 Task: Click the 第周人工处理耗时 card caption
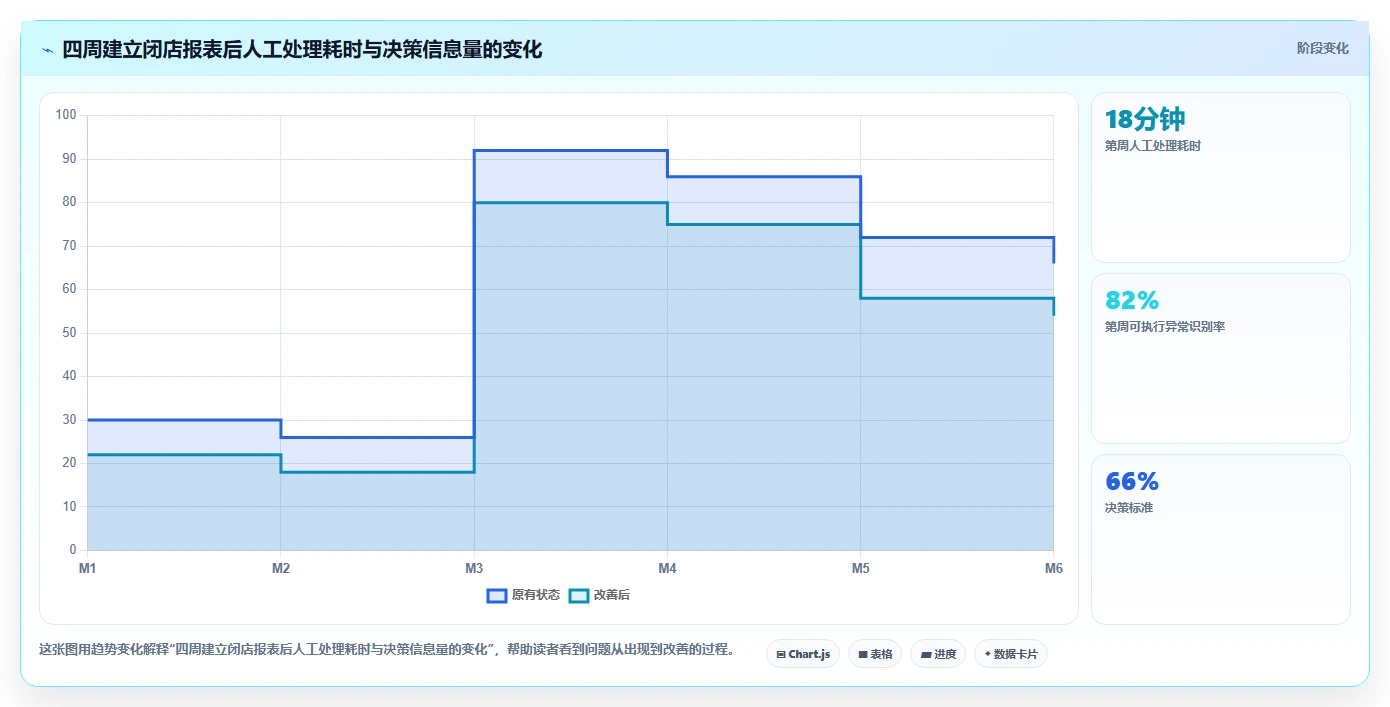click(1152, 146)
